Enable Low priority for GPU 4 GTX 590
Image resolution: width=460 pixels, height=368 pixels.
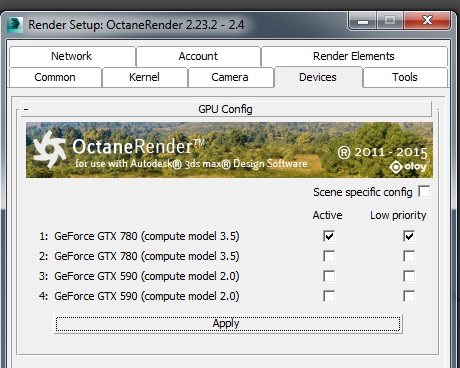click(409, 296)
